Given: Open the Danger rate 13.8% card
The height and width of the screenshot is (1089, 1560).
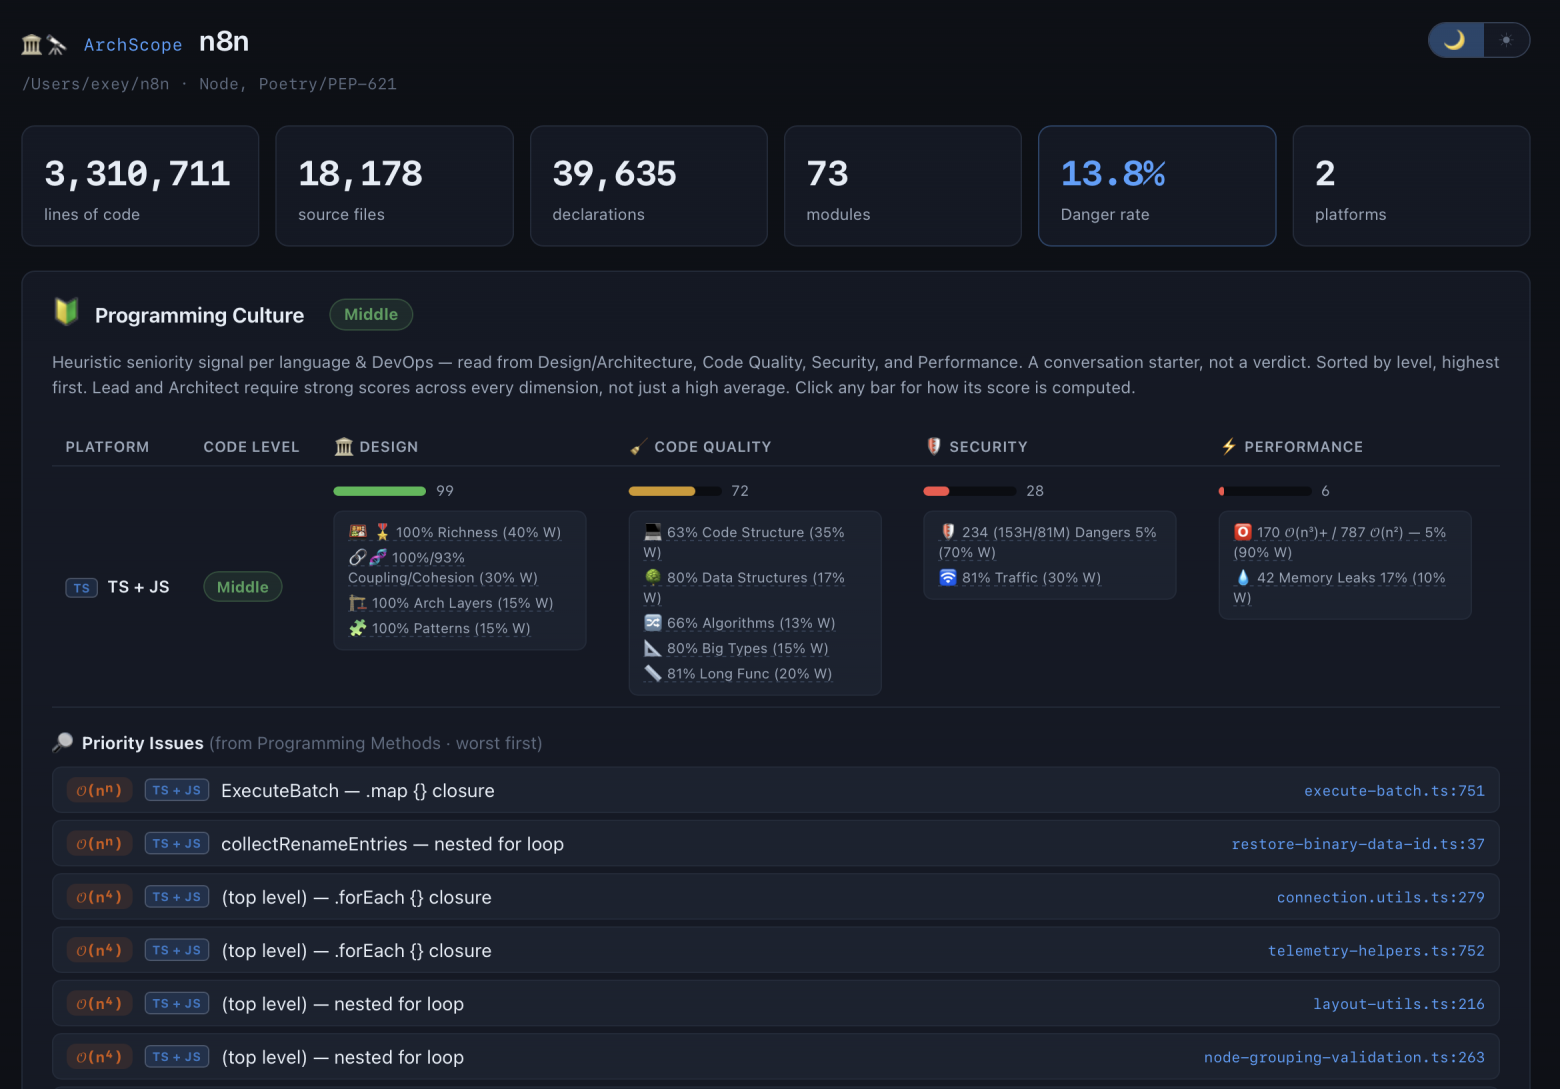Looking at the screenshot, I should pyautogui.click(x=1157, y=186).
